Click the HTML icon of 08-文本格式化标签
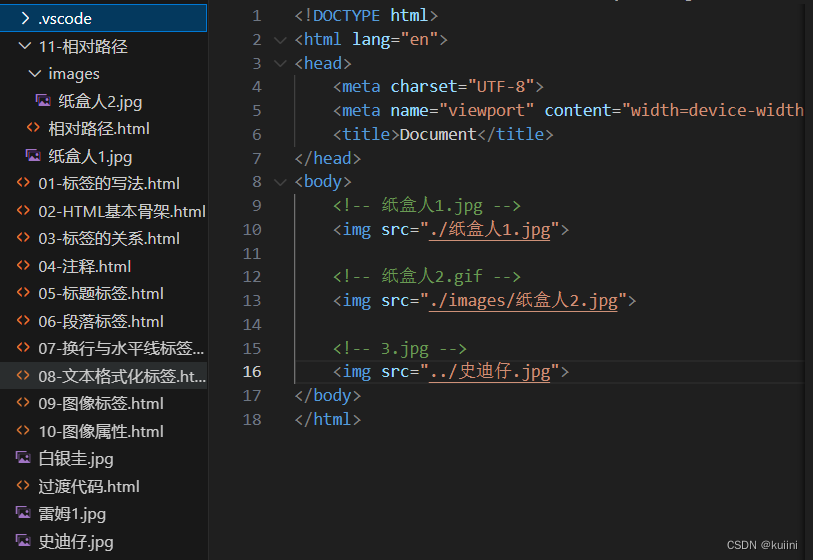This screenshot has width=813, height=560. (x=23, y=375)
